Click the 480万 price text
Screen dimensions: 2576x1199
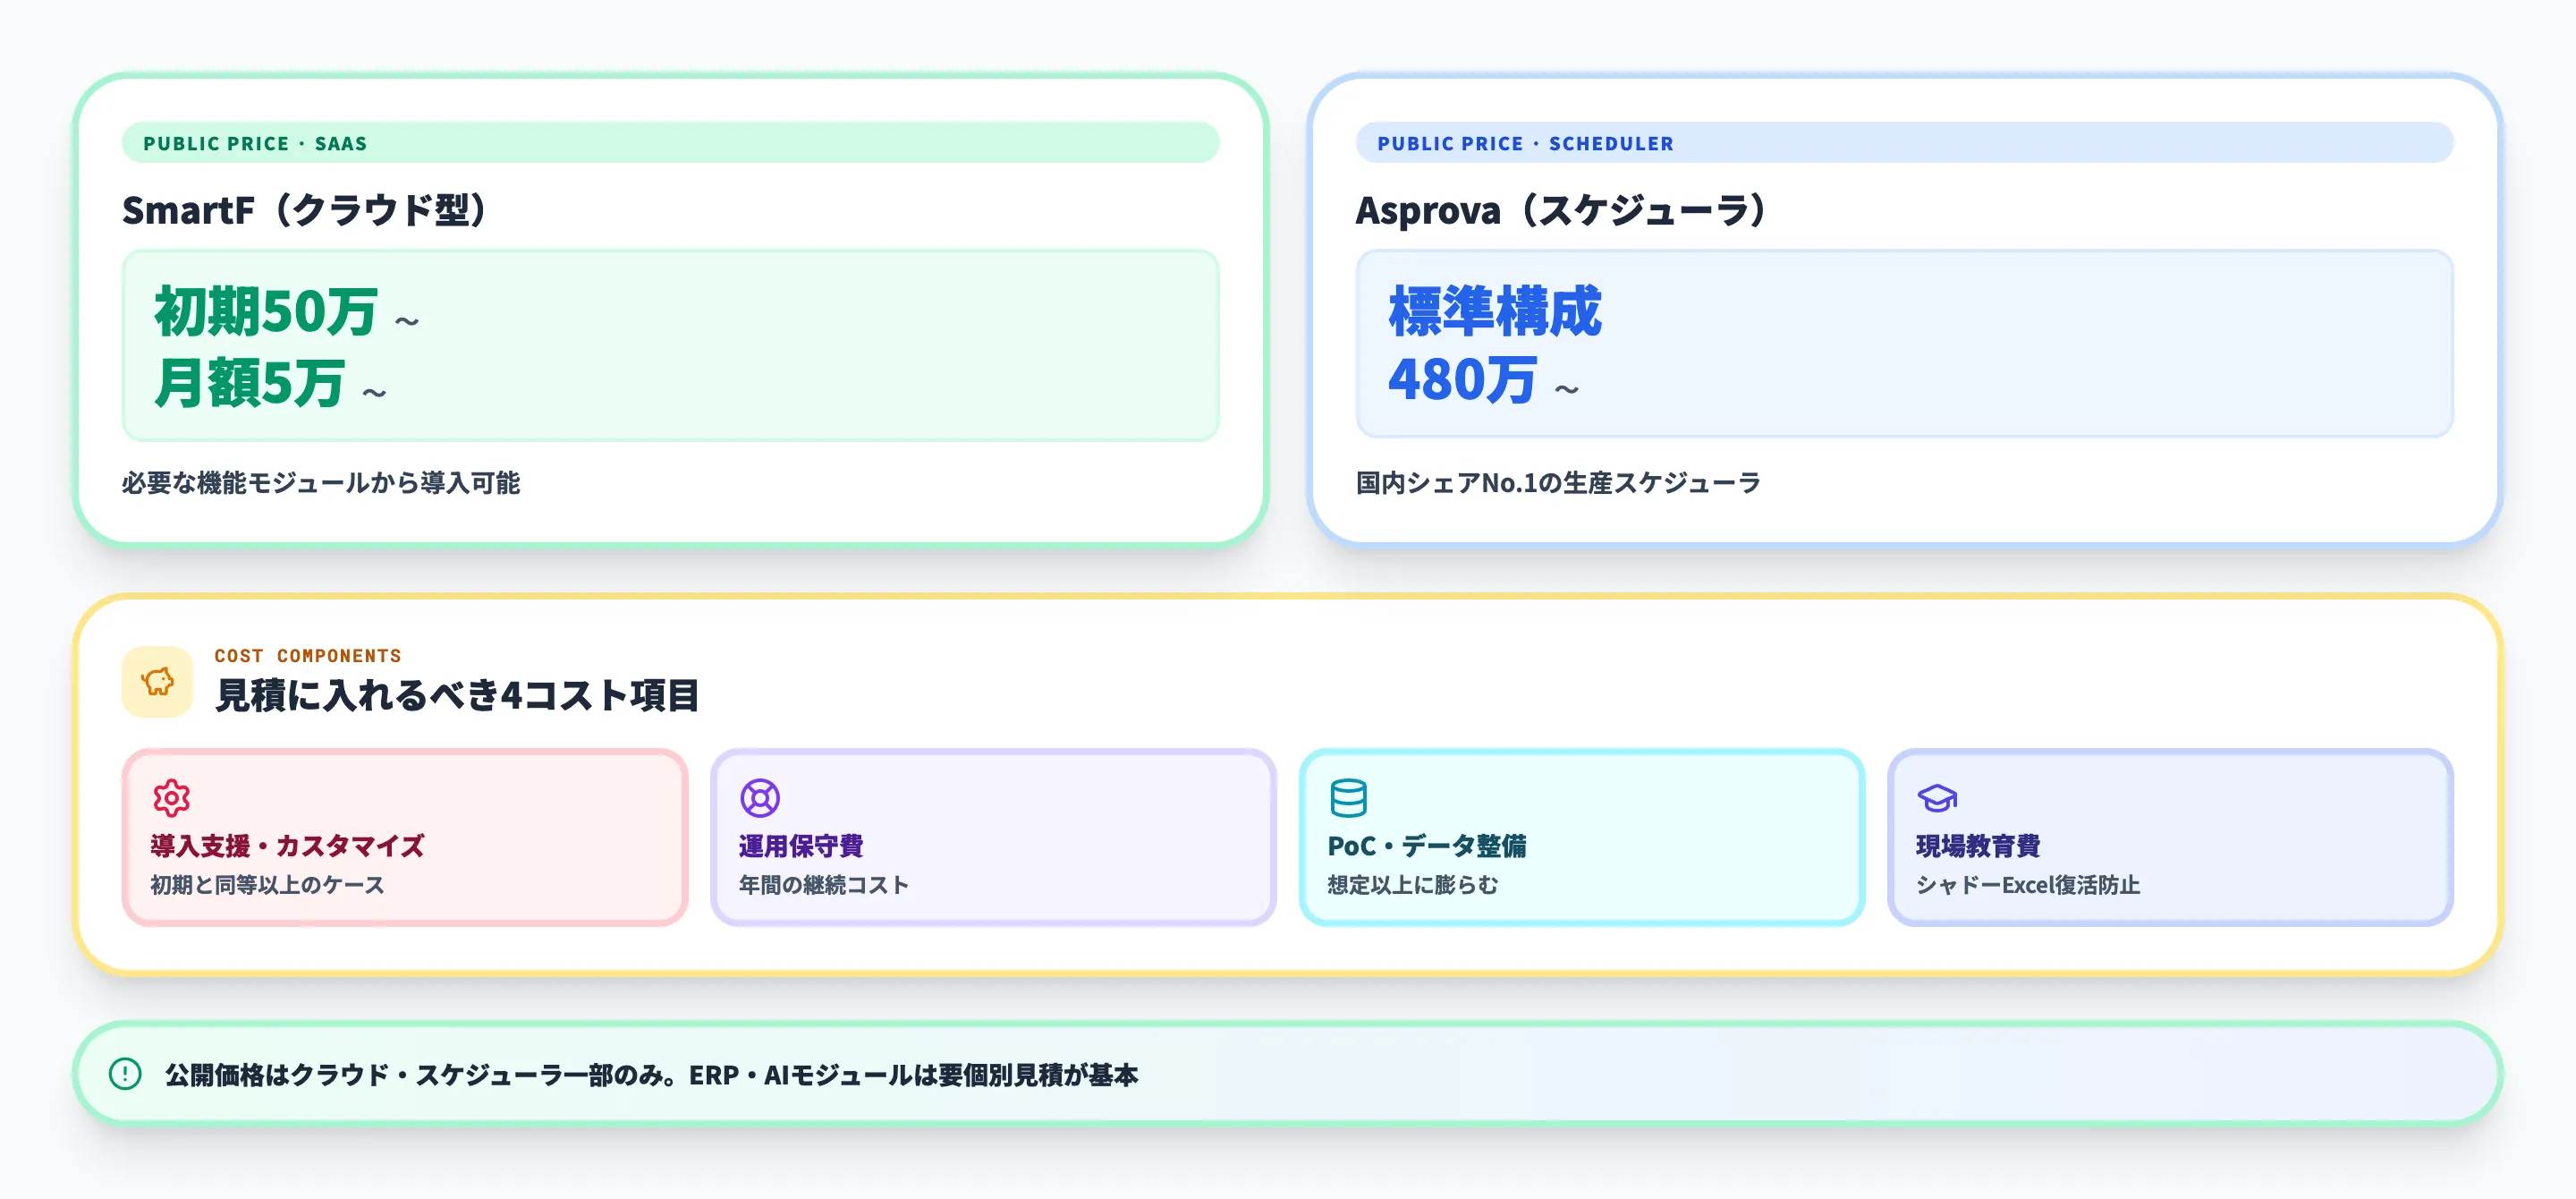[1462, 380]
